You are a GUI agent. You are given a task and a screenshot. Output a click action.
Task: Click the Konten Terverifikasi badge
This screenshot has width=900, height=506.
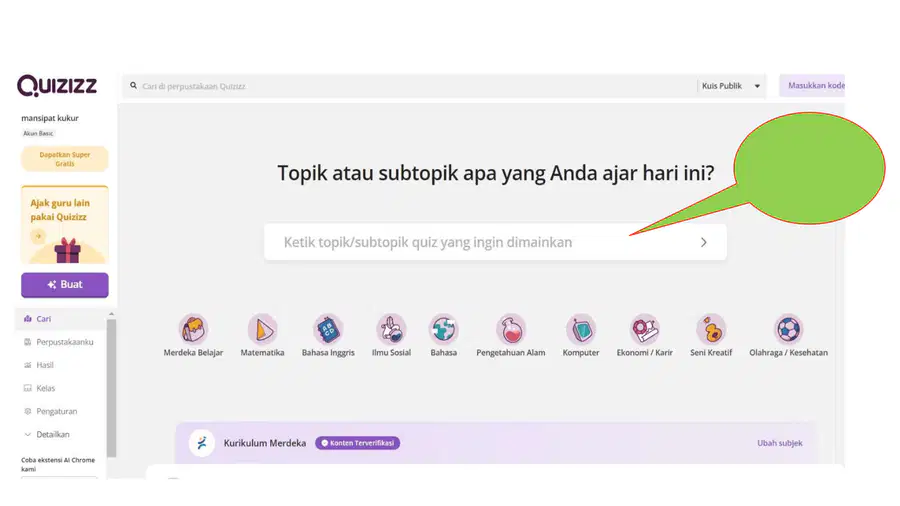(358, 443)
